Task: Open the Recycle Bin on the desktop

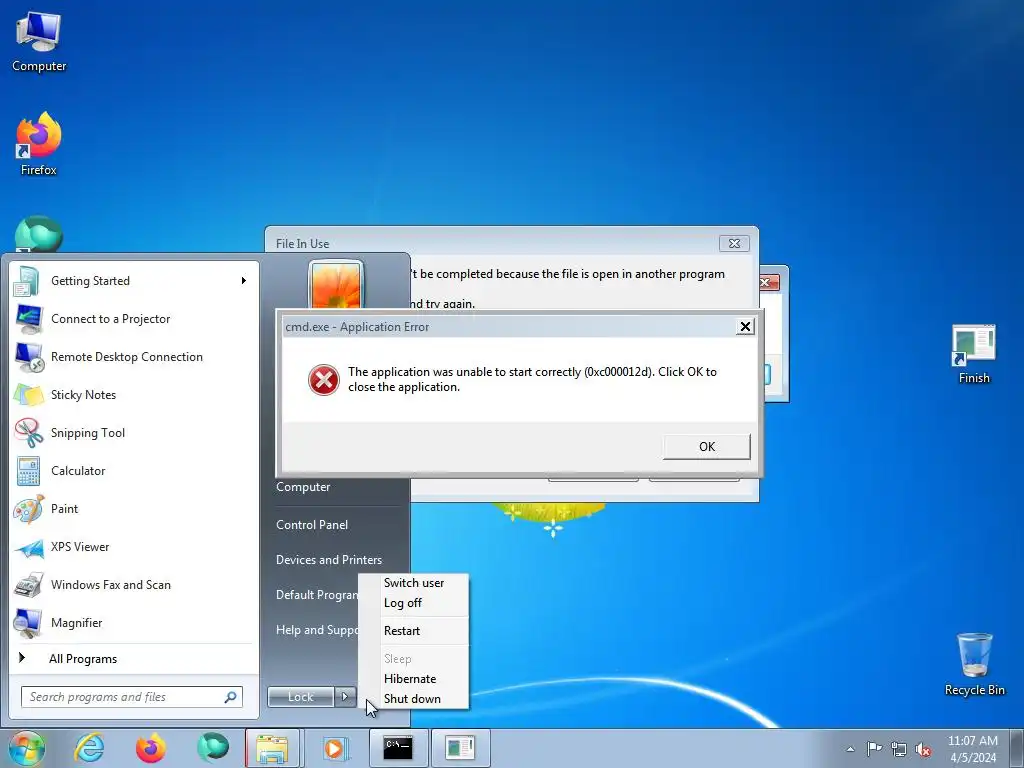Action: pos(974,664)
